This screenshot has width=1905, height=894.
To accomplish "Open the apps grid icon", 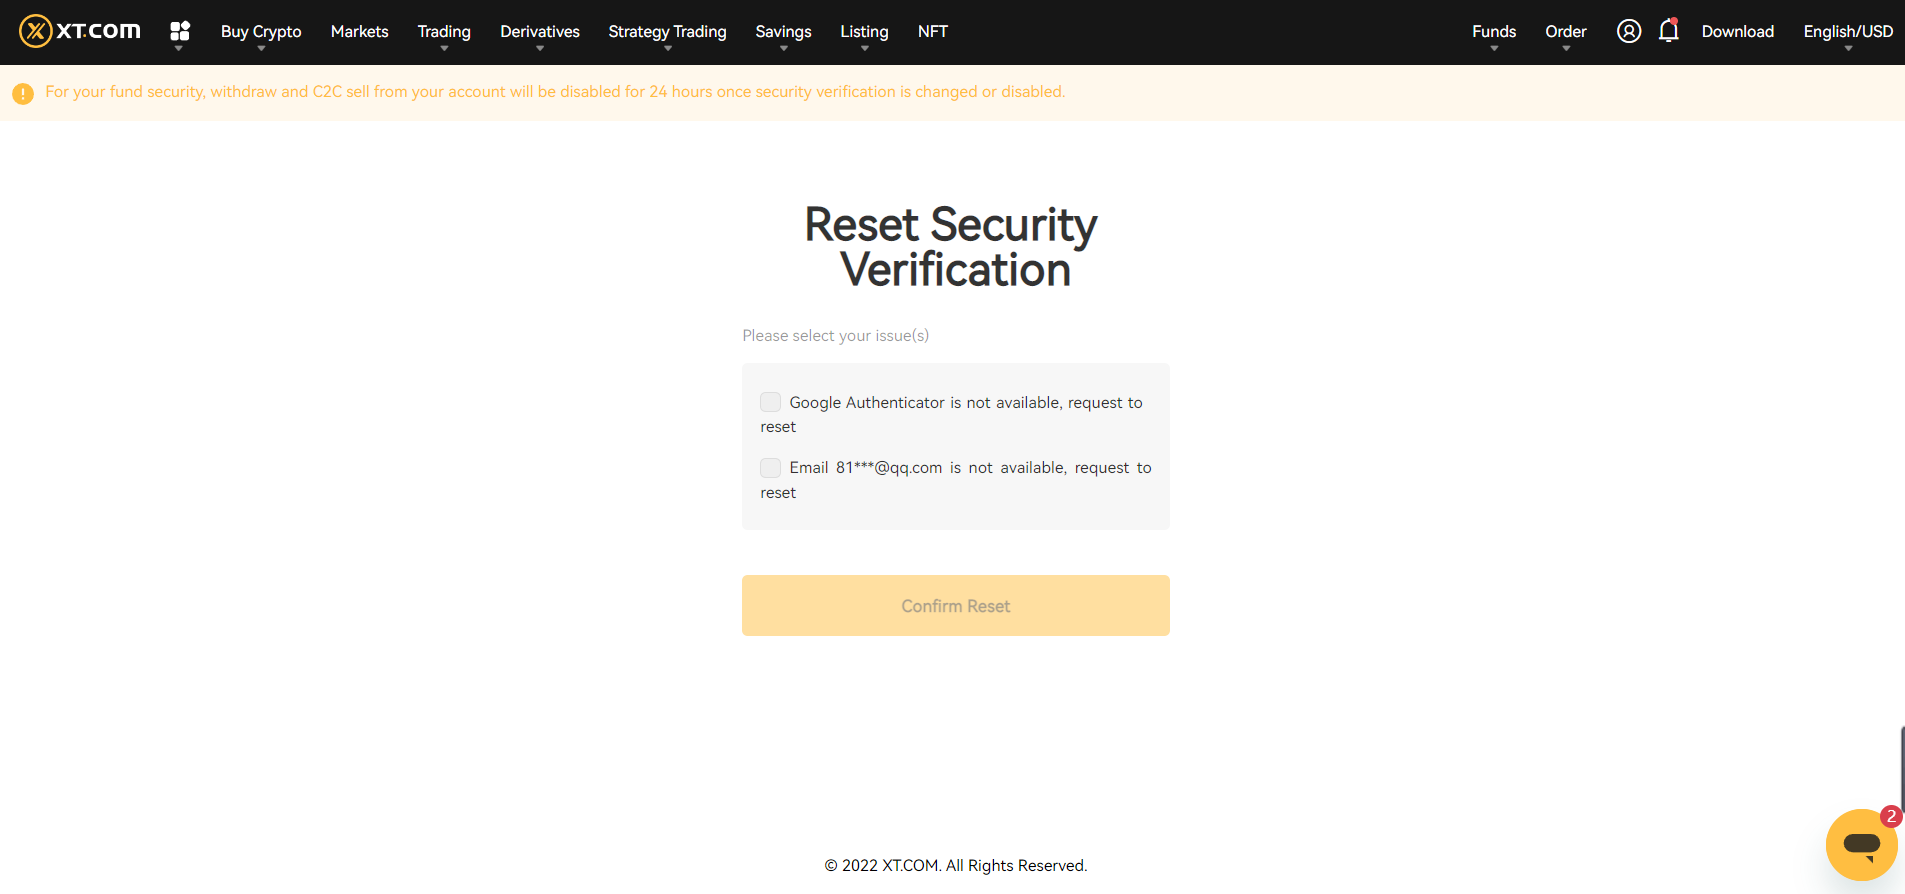I will click(180, 31).
